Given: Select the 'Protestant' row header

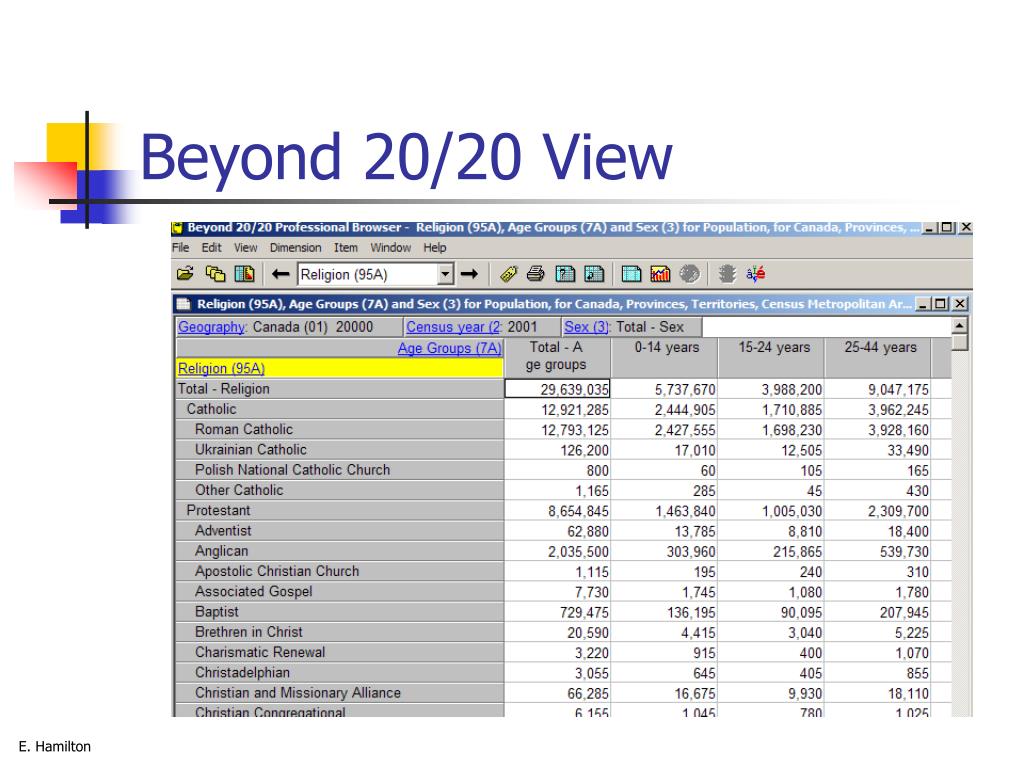Looking at the screenshot, I should tap(340, 510).
